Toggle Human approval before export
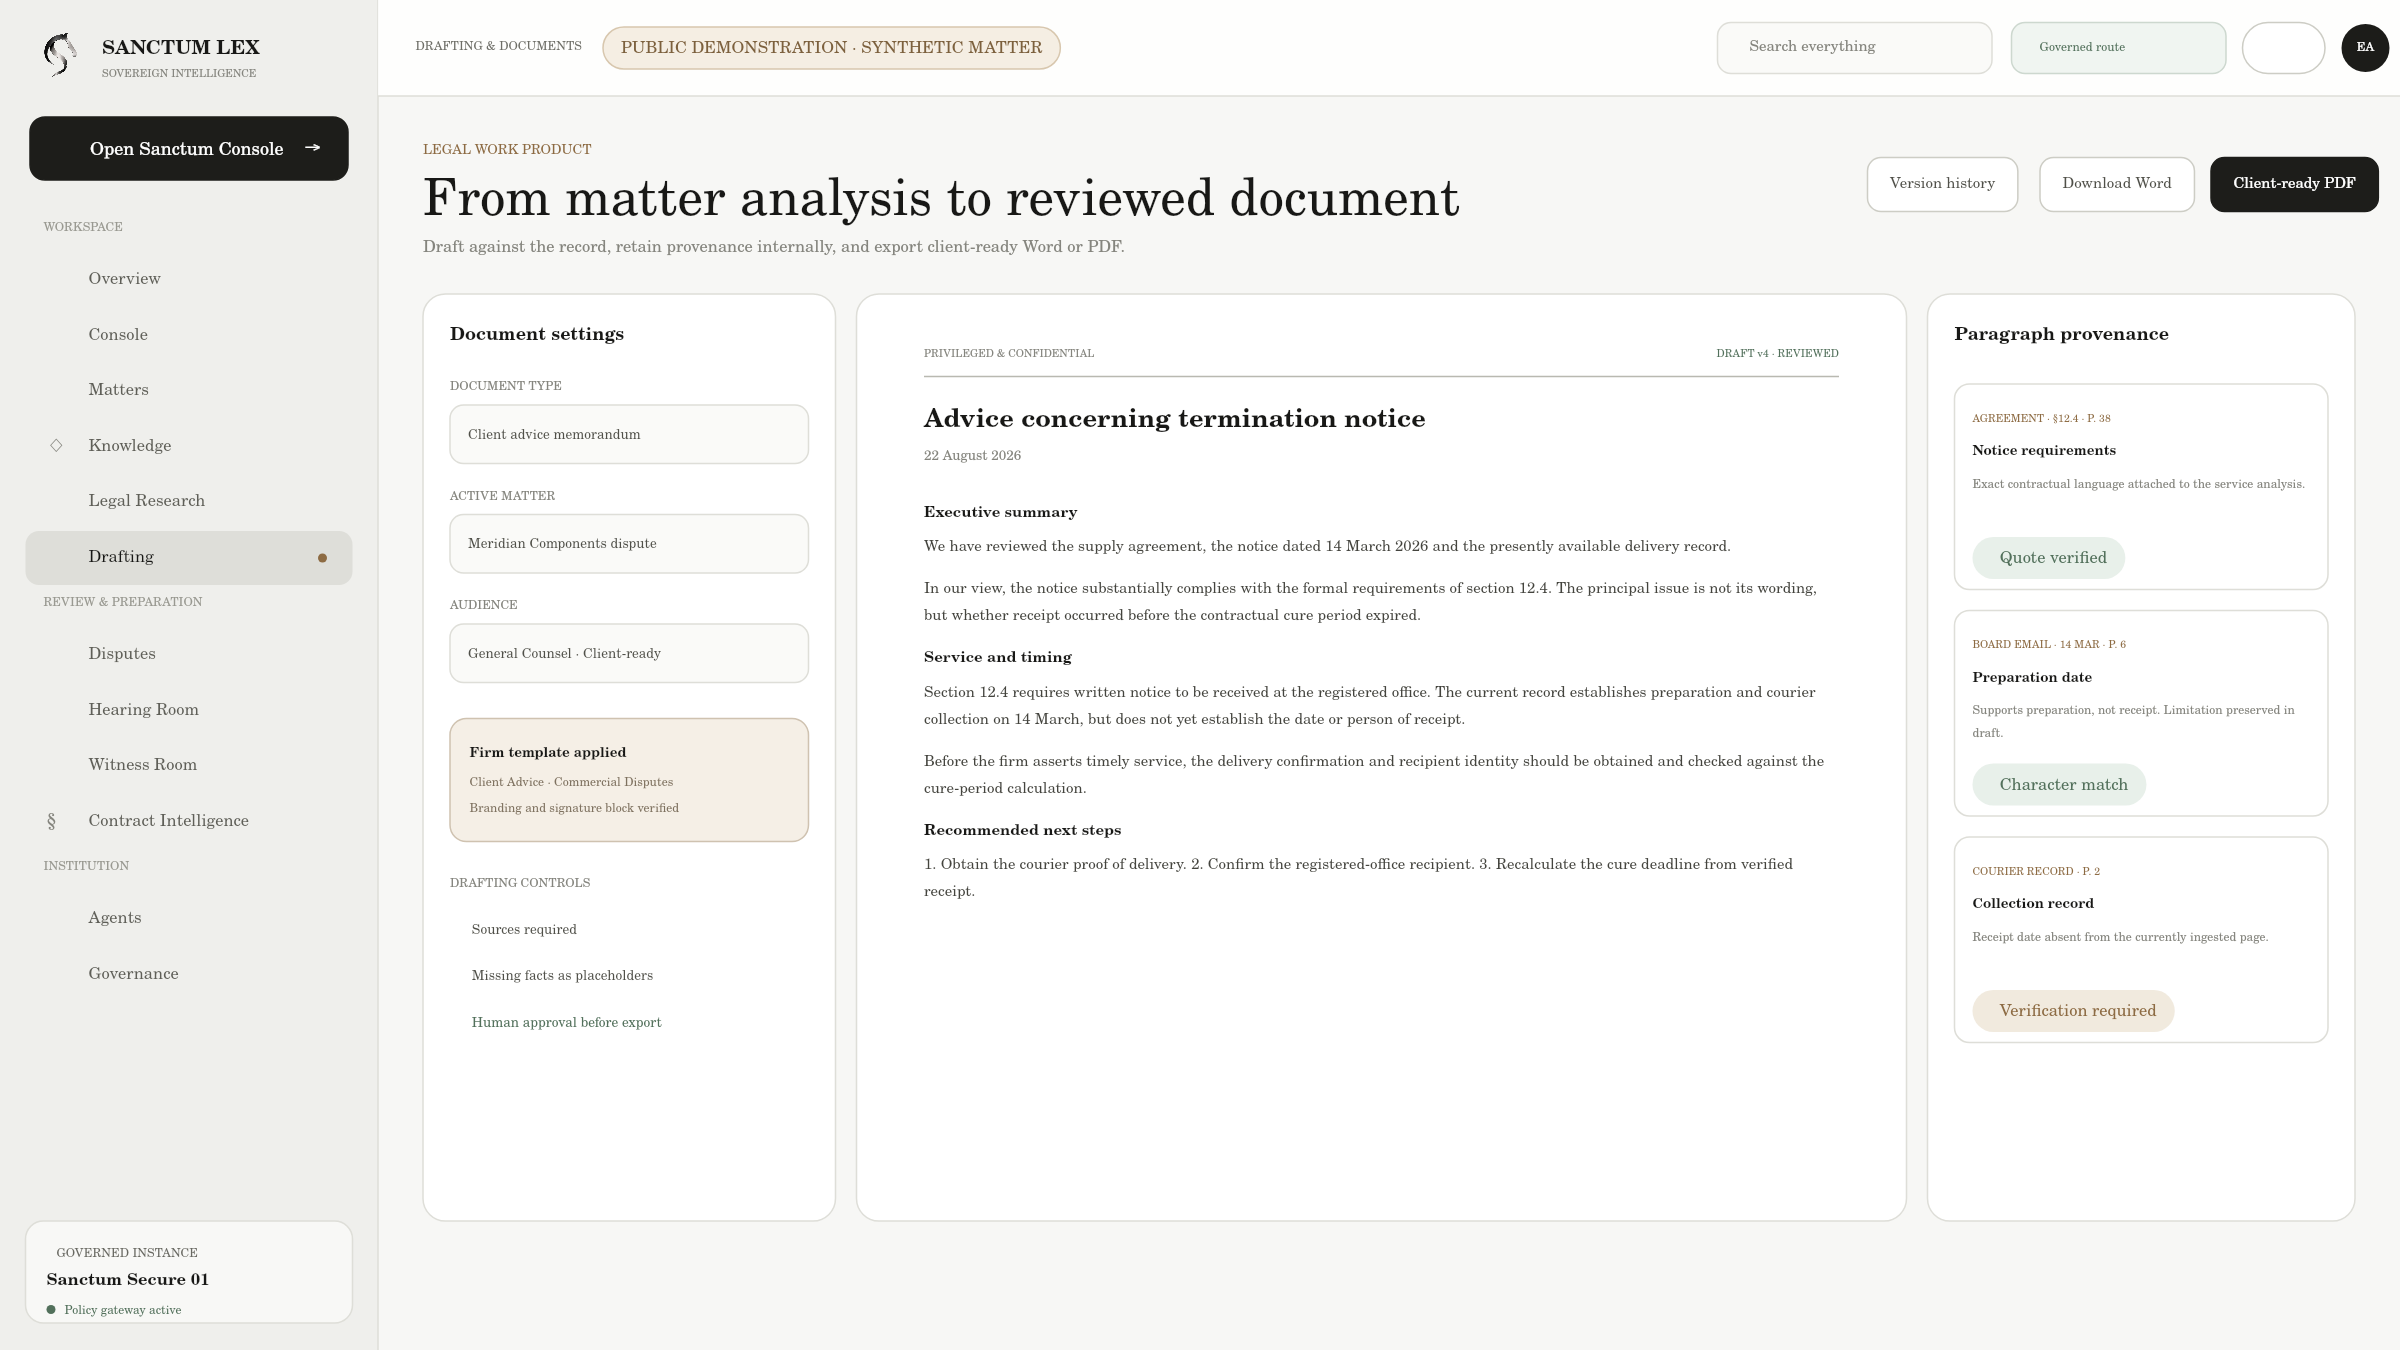 [566, 1023]
